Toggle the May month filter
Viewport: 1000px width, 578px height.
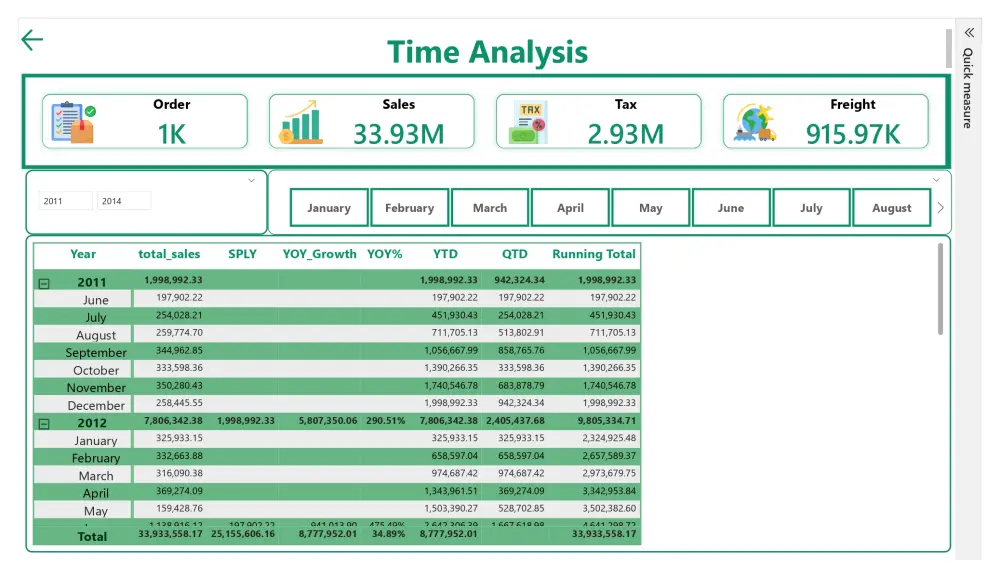pyautogui.click(x=650, y=207)
